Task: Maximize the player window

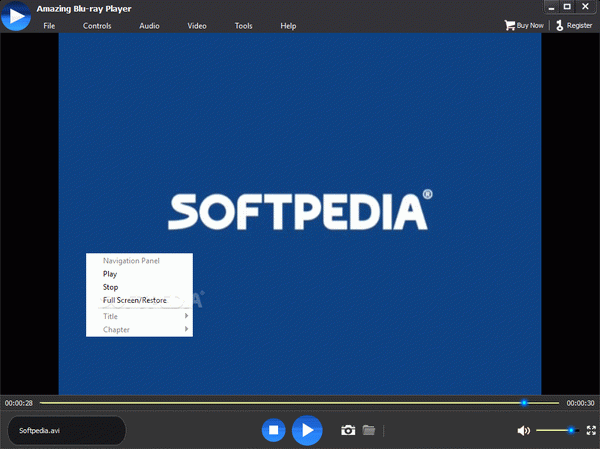Action: point(567,7)
